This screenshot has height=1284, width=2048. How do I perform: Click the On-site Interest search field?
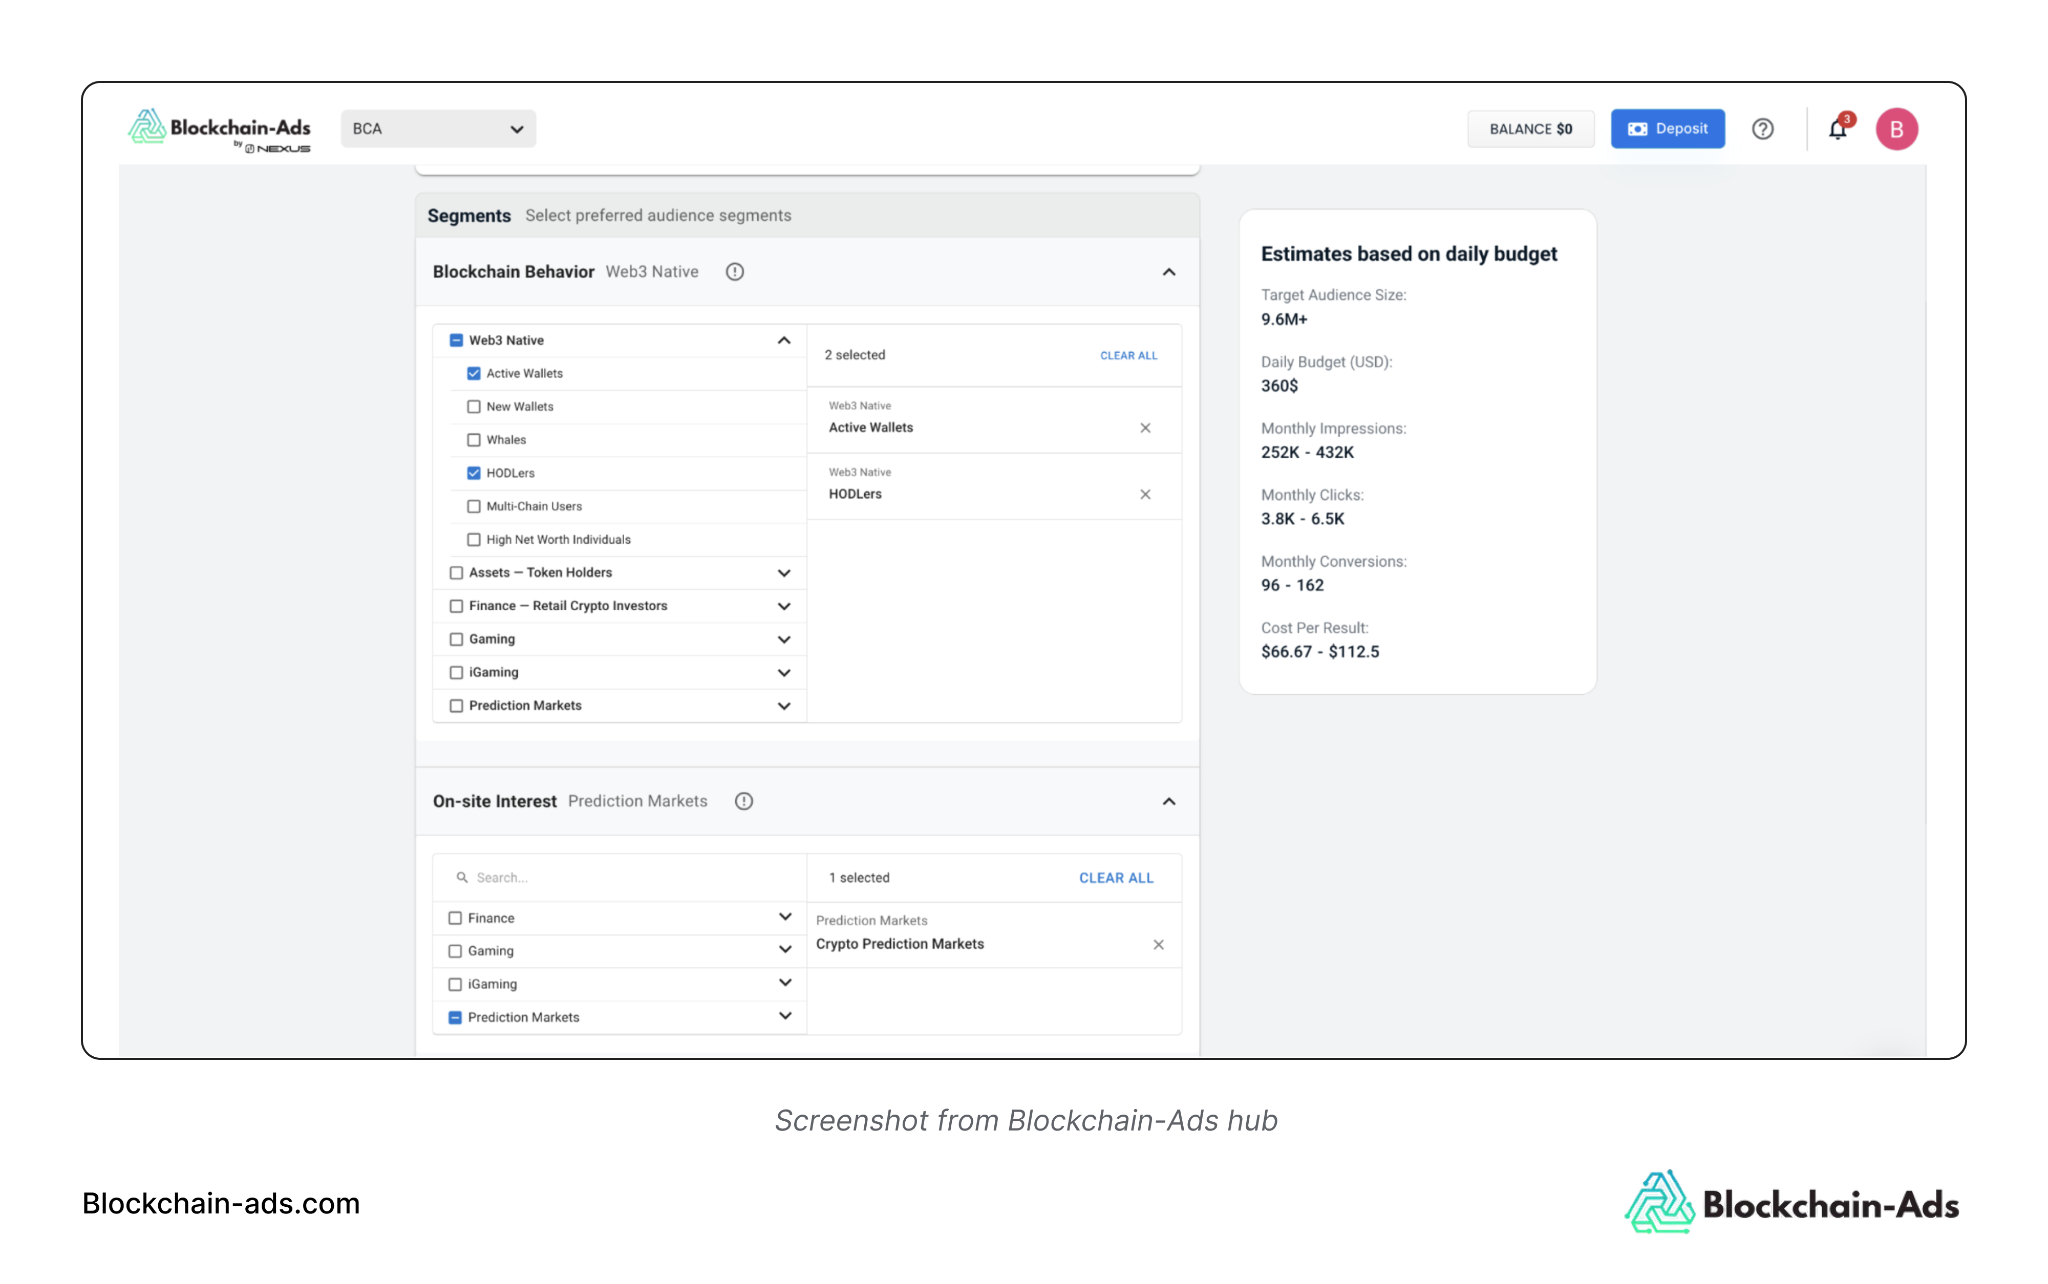tap(620, 877)
